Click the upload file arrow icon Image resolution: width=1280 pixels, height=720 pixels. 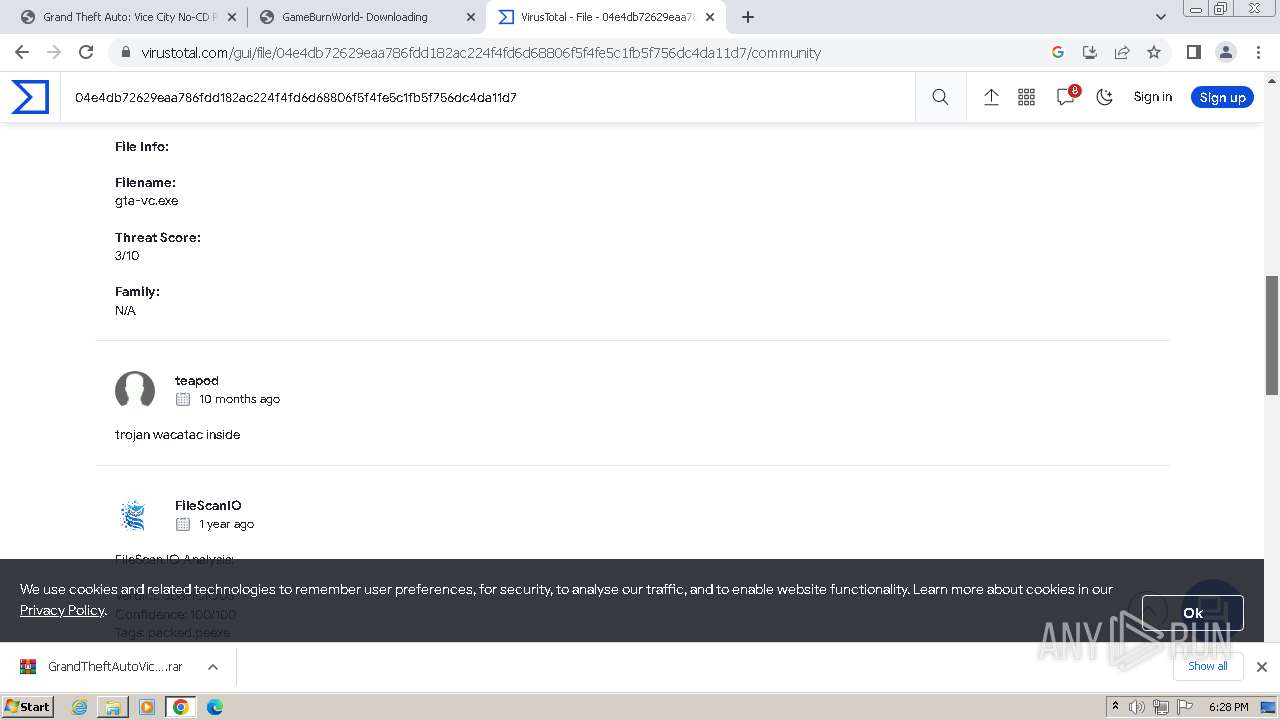(x=991, y=97)
